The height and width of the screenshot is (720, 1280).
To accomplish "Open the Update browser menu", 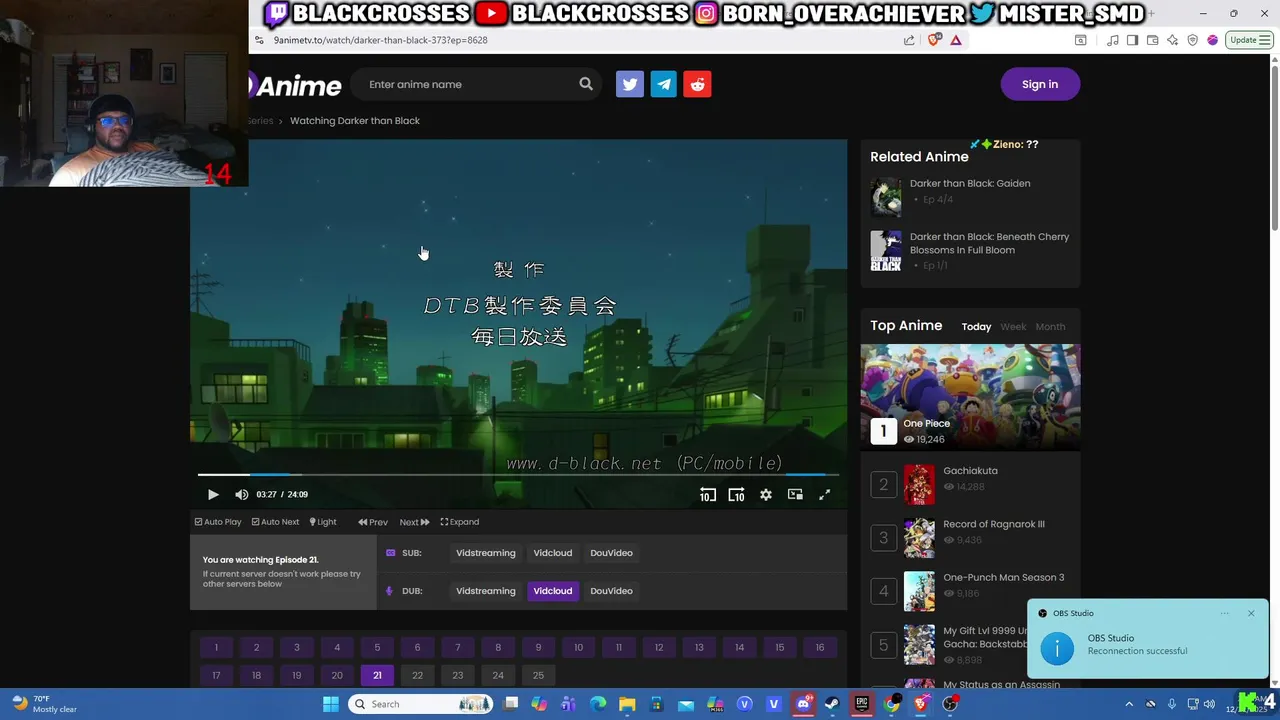I will click(1249, 40).
